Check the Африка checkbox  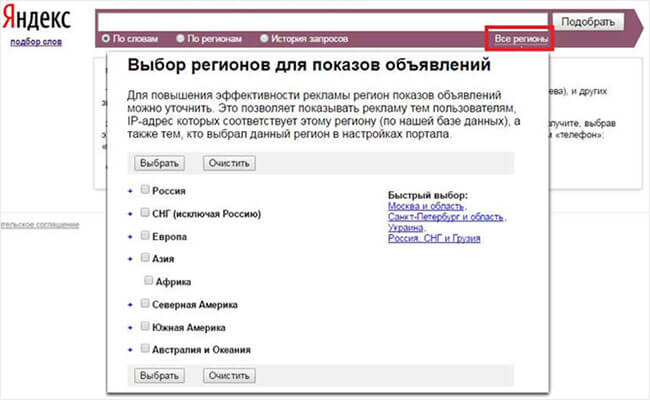click(x=150, y=281)
